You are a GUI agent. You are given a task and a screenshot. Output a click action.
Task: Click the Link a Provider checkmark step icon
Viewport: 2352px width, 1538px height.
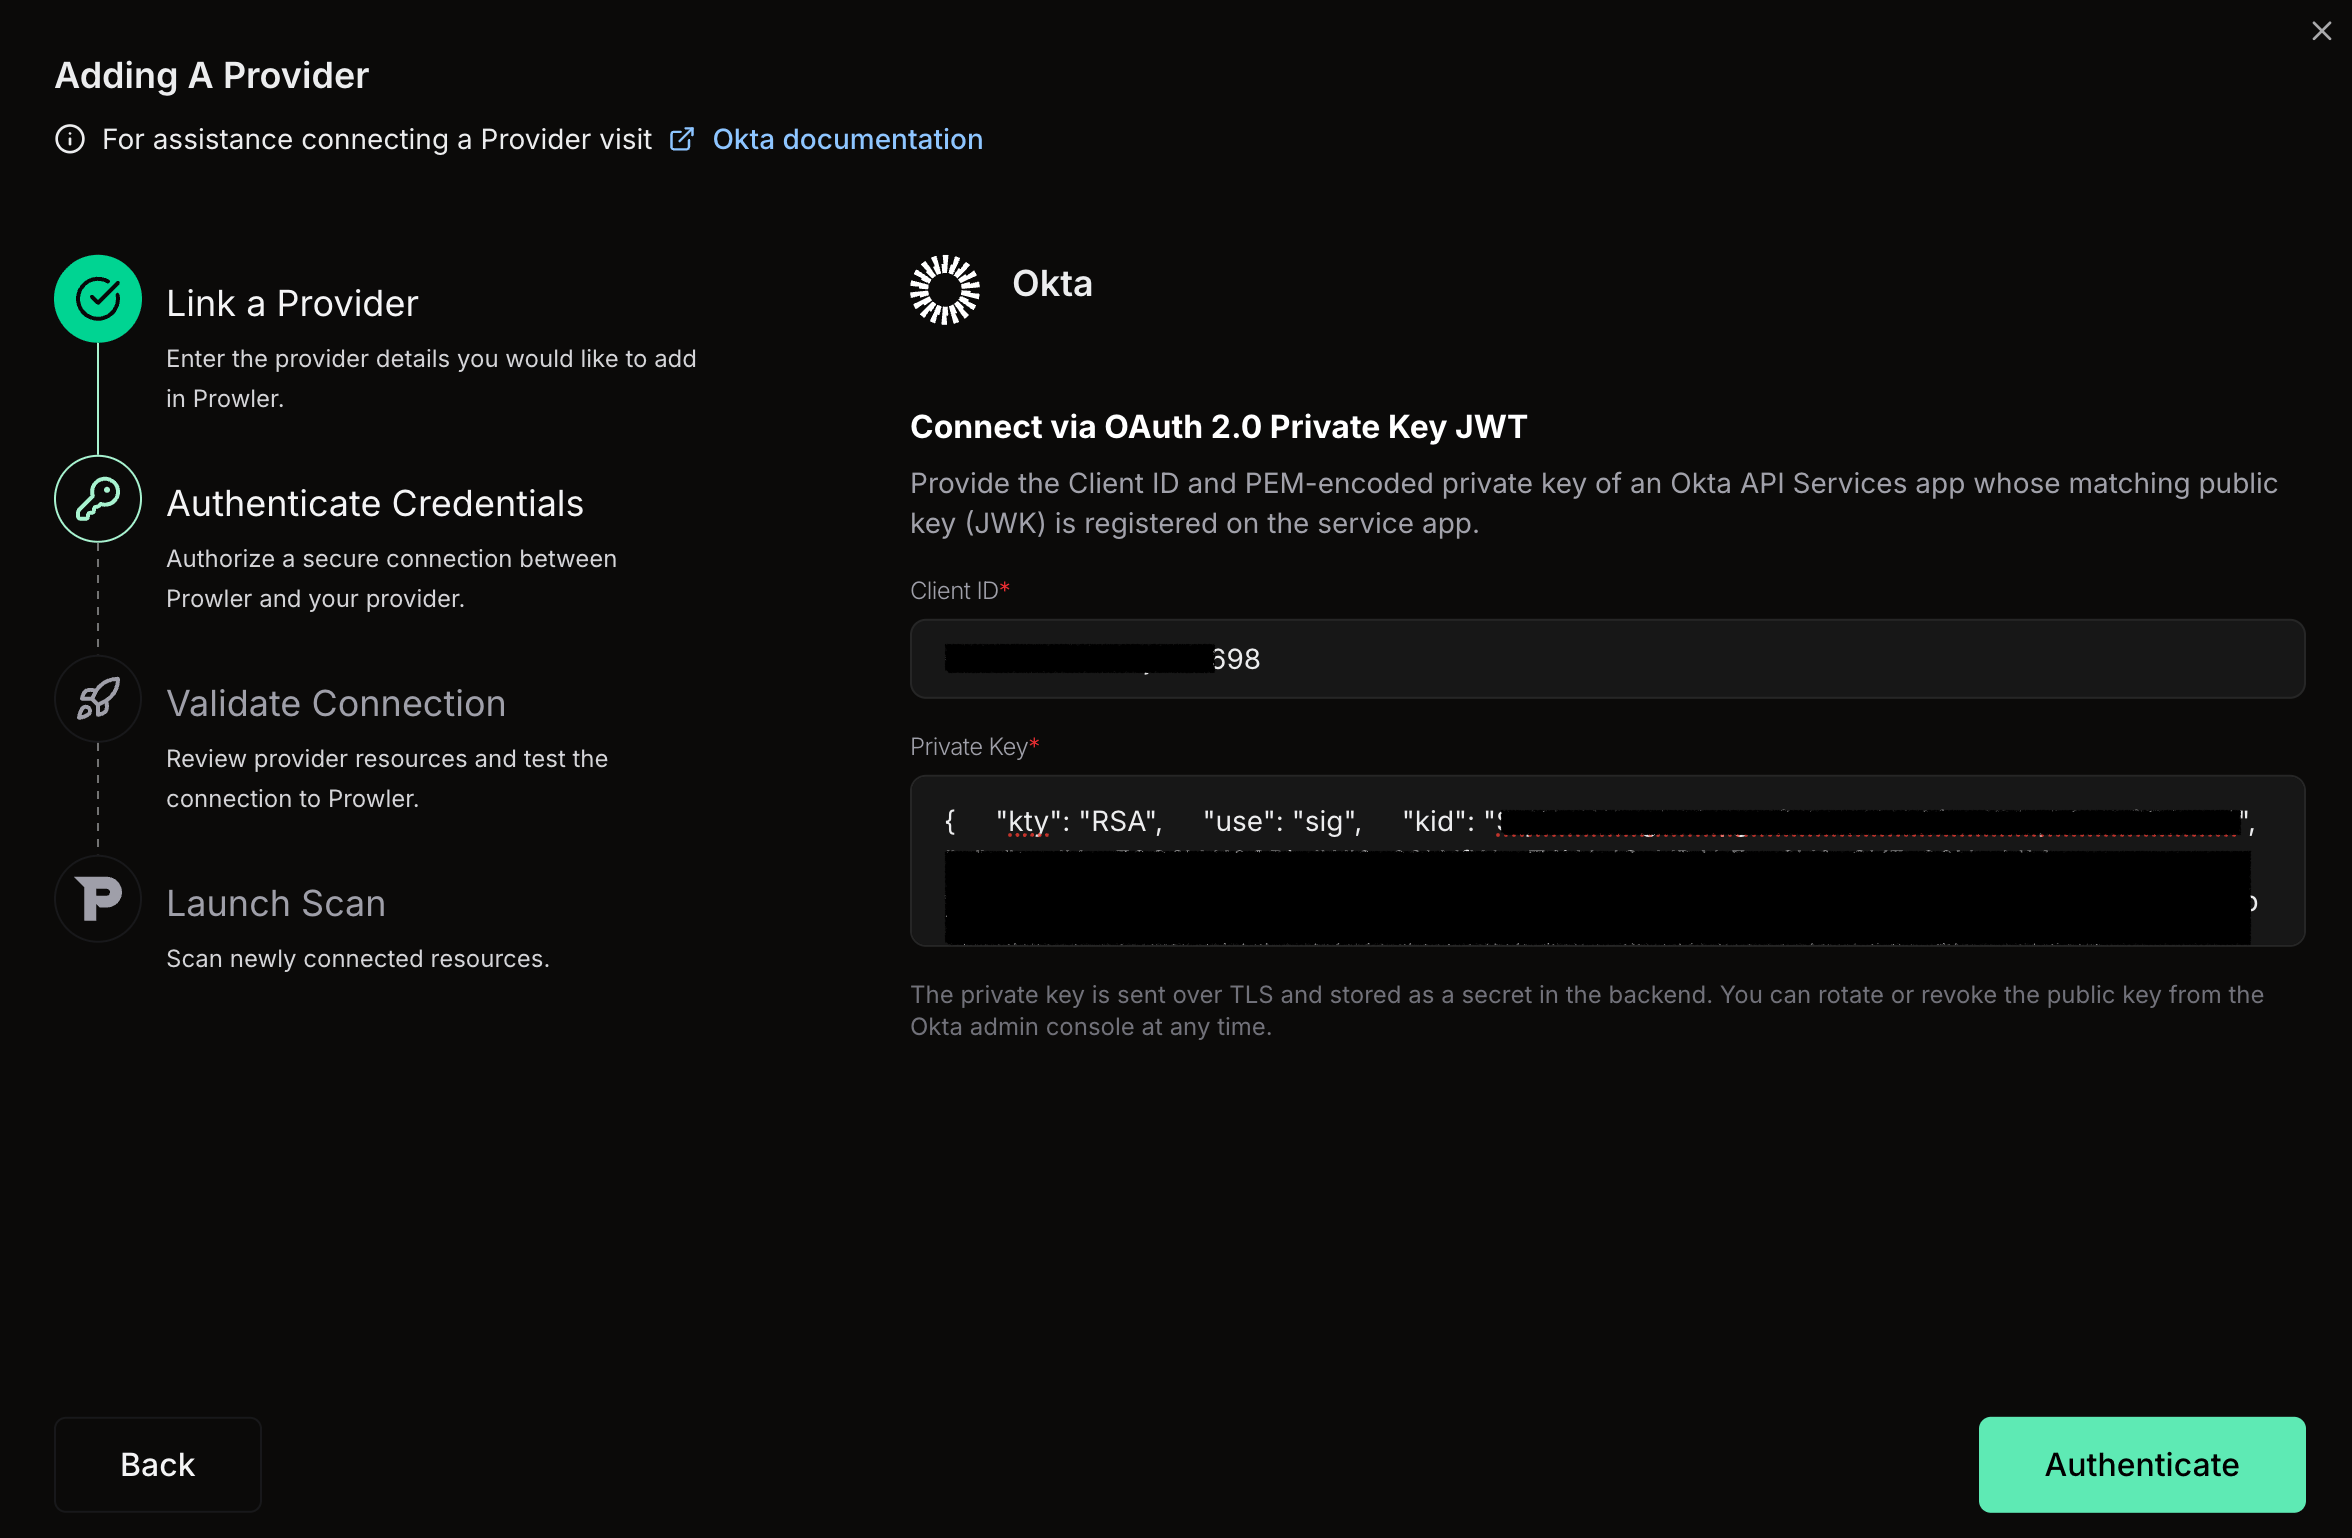click(x=98, y=299)
